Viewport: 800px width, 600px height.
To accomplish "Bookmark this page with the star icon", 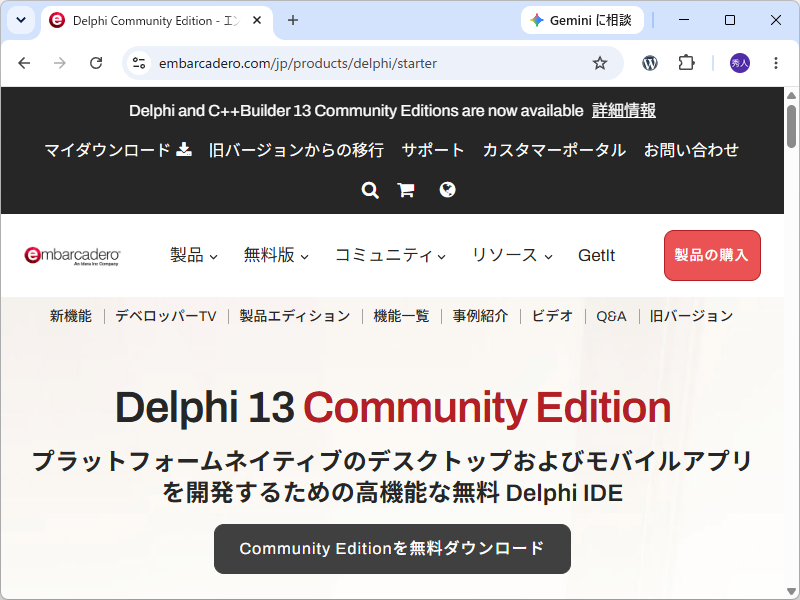I will [600, 63].
